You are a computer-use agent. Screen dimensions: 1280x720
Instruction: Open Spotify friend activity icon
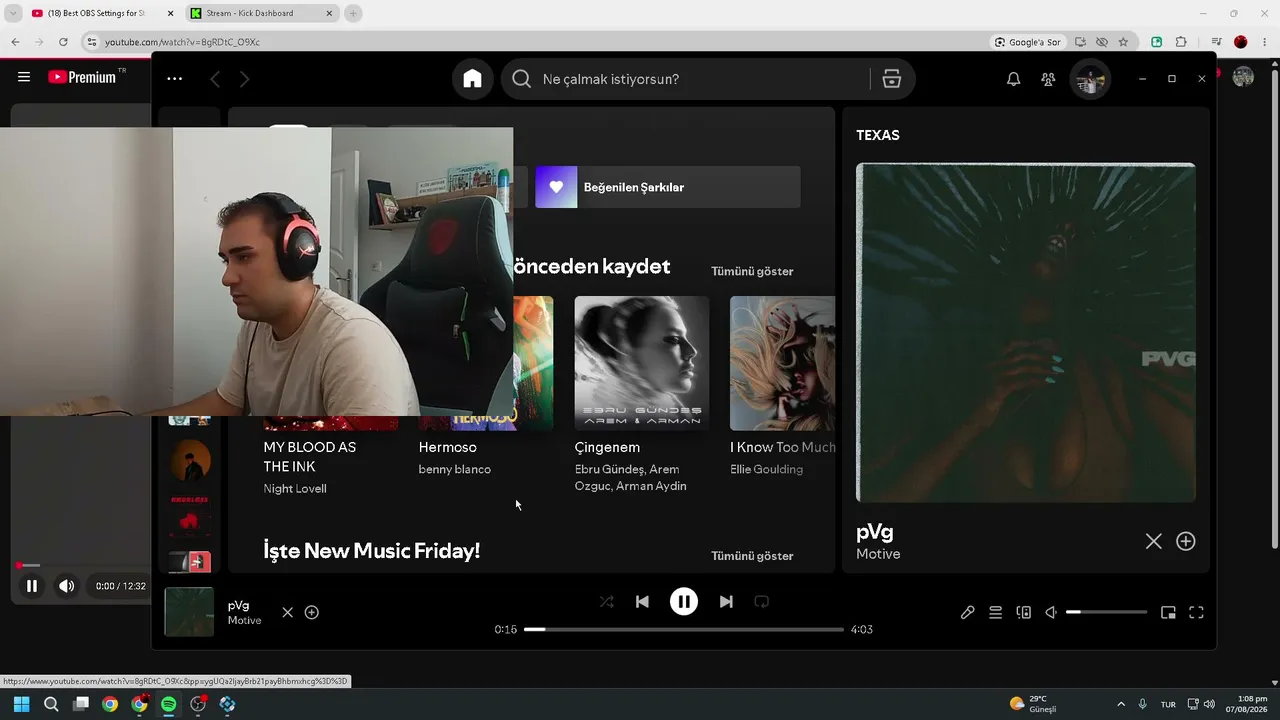click(x=1048, y=79)
